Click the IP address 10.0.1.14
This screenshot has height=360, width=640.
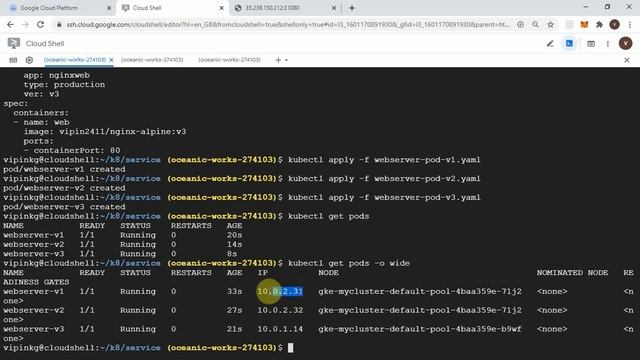[x=280, y=329]
